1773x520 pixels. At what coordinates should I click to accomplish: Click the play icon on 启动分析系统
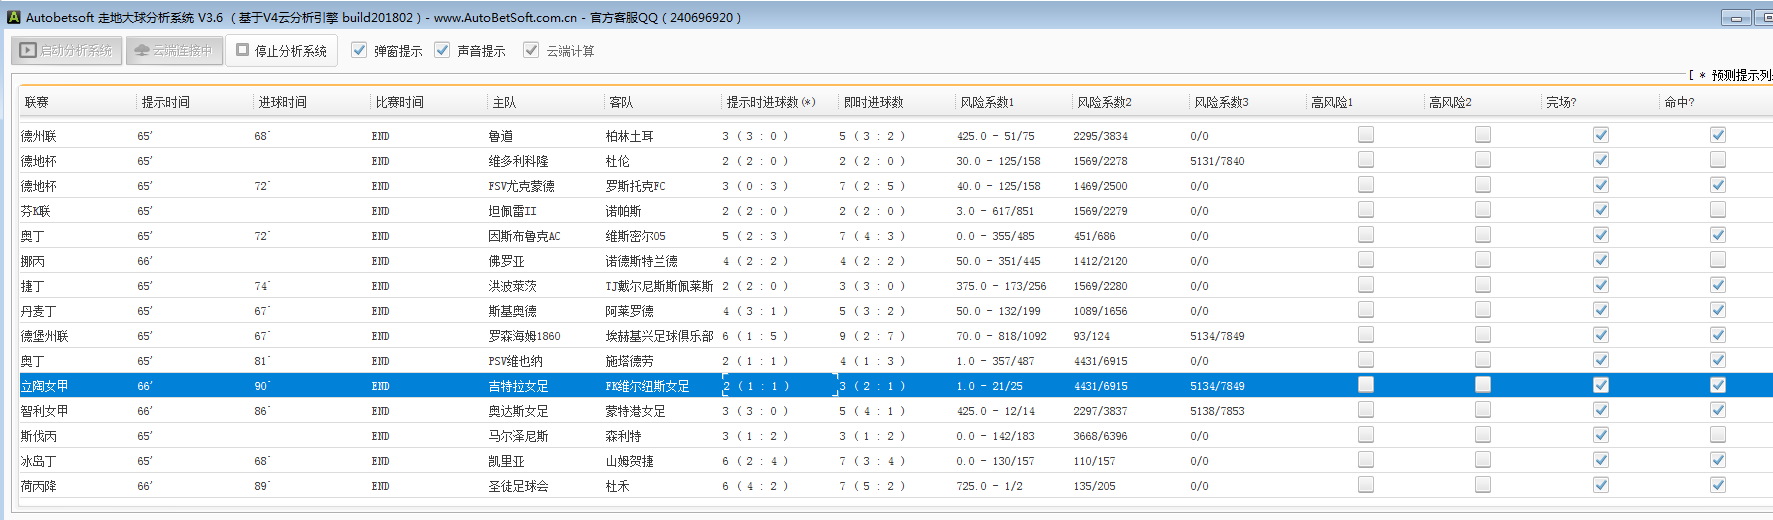tap(29, 50)
